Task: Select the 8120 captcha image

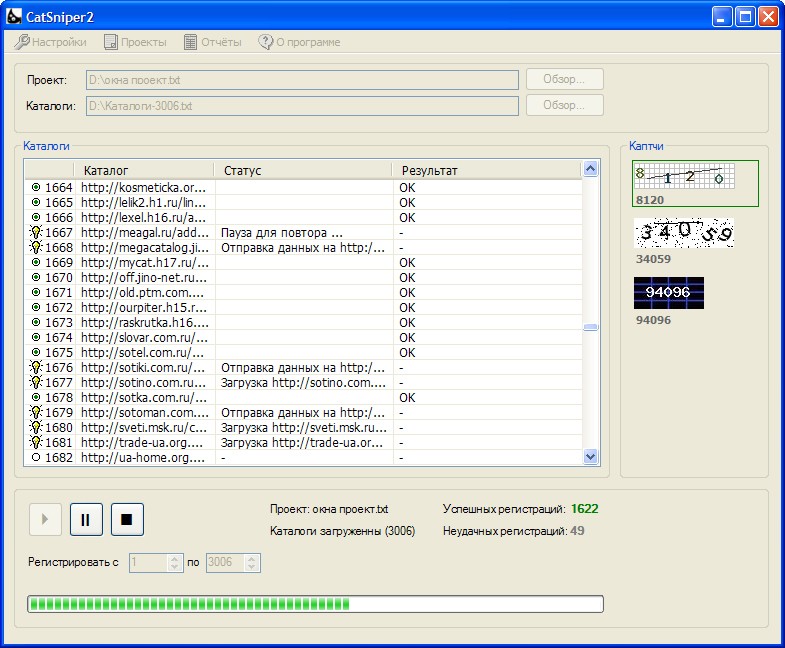Action: click(684, 177)
